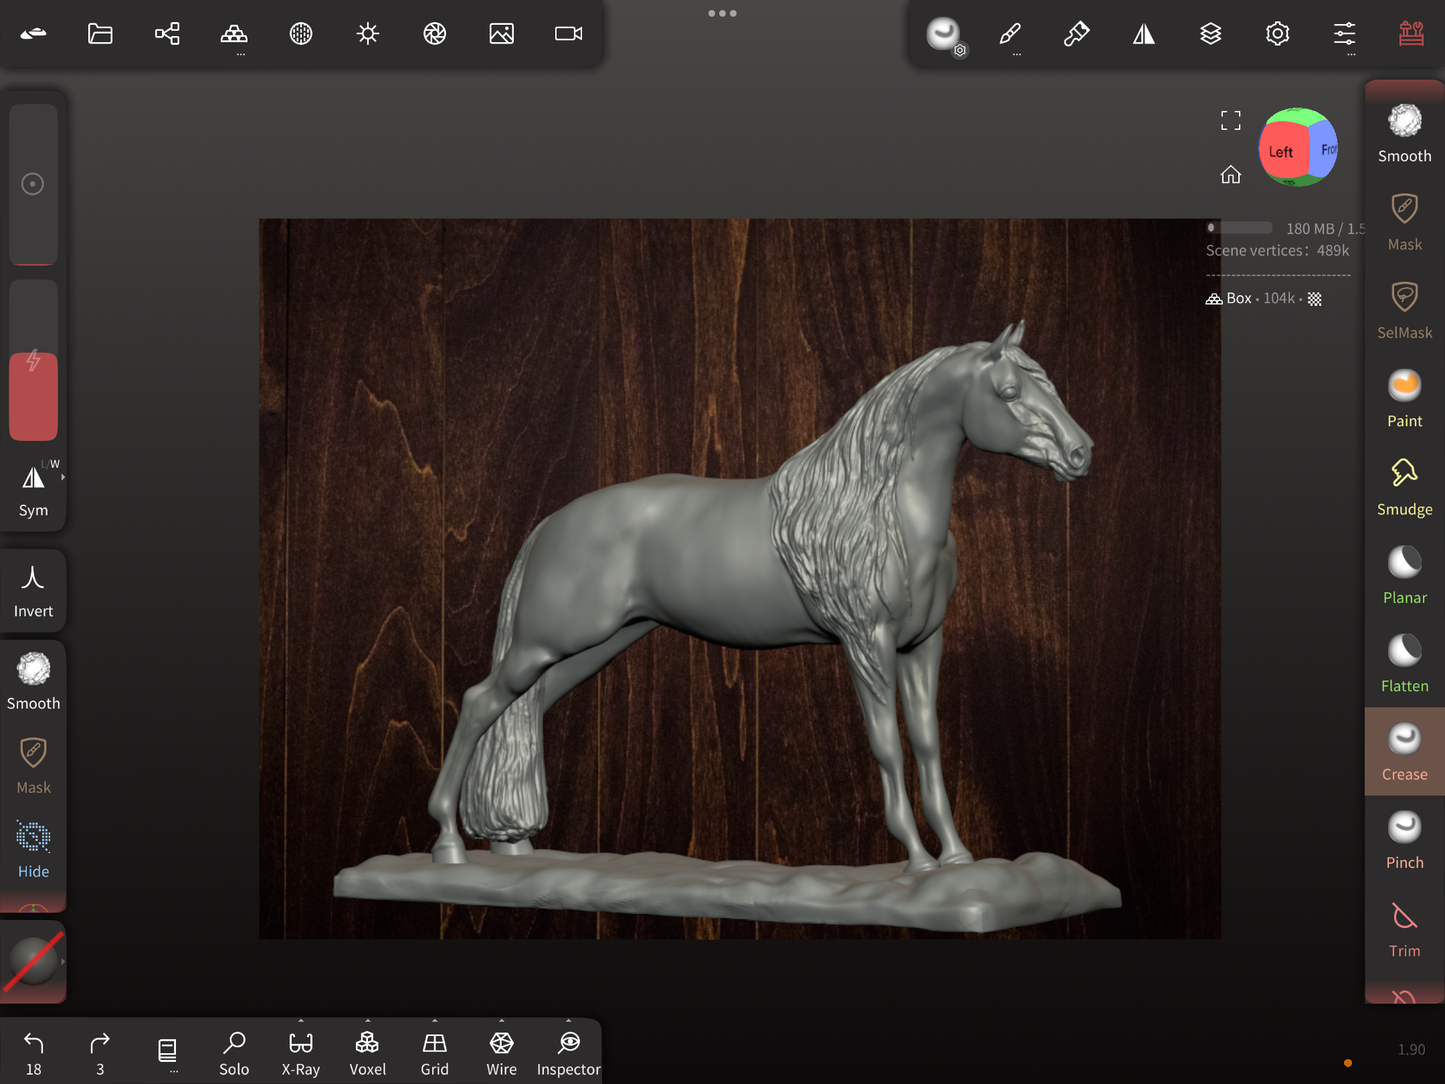Select the Planar brush

[1404, 575]
